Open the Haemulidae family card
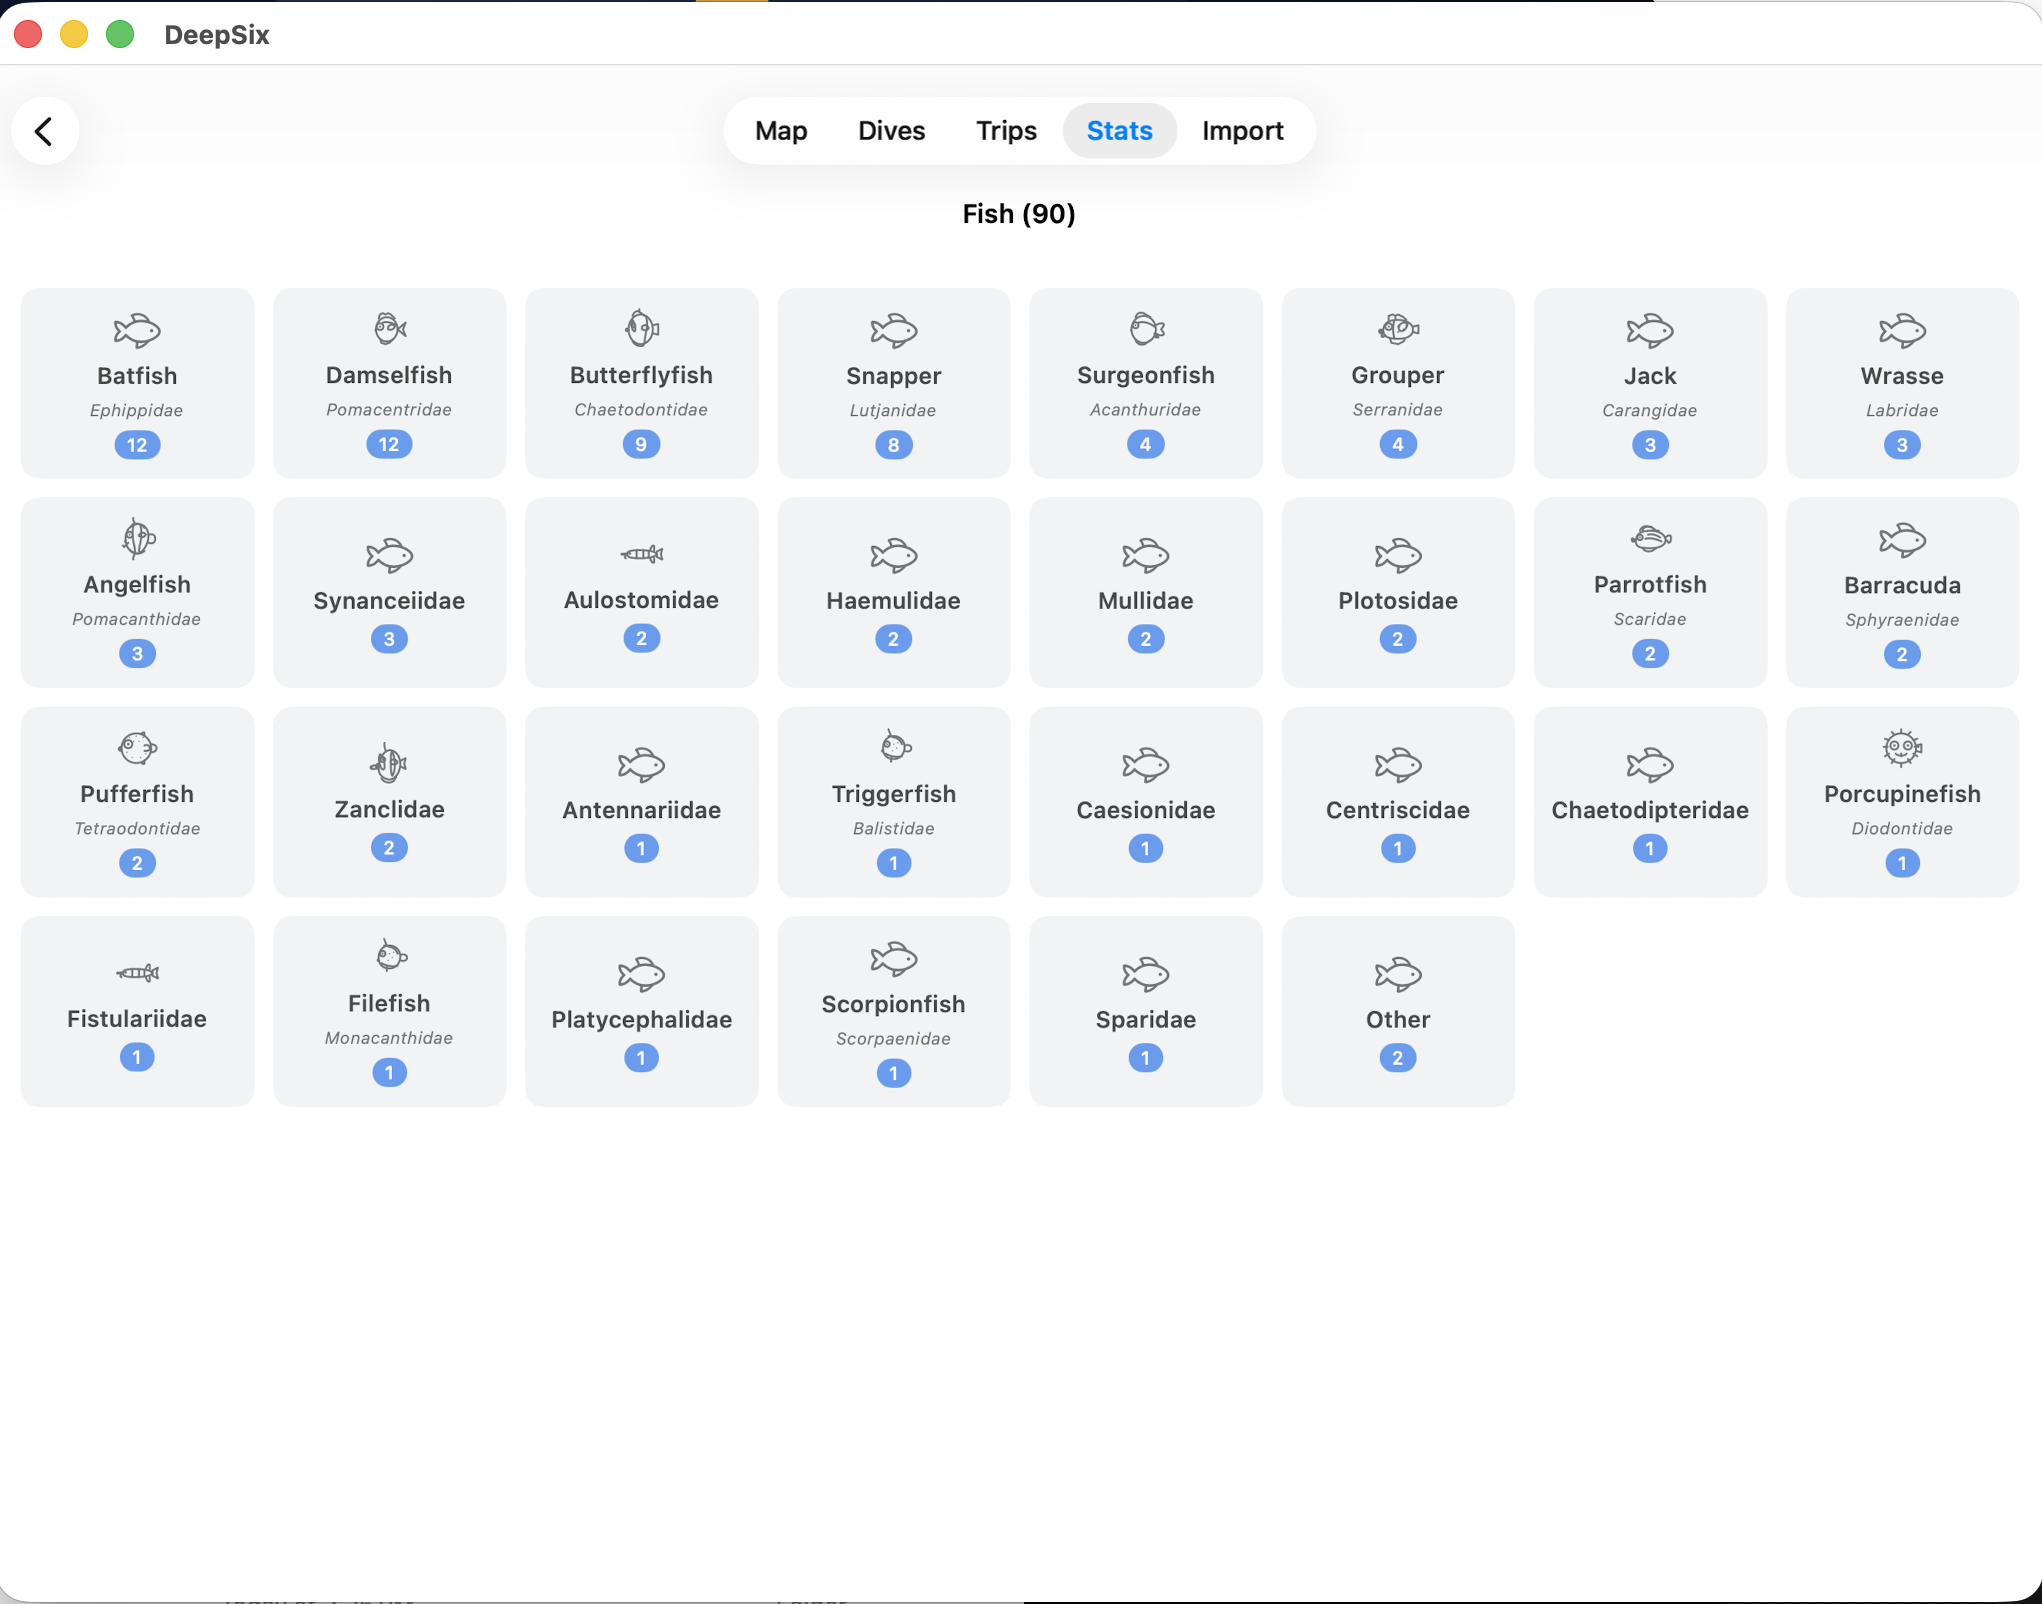Image resolution: width=2042 pixels, height=1604 pixels. pyautogui.click(x=894, y=592)
